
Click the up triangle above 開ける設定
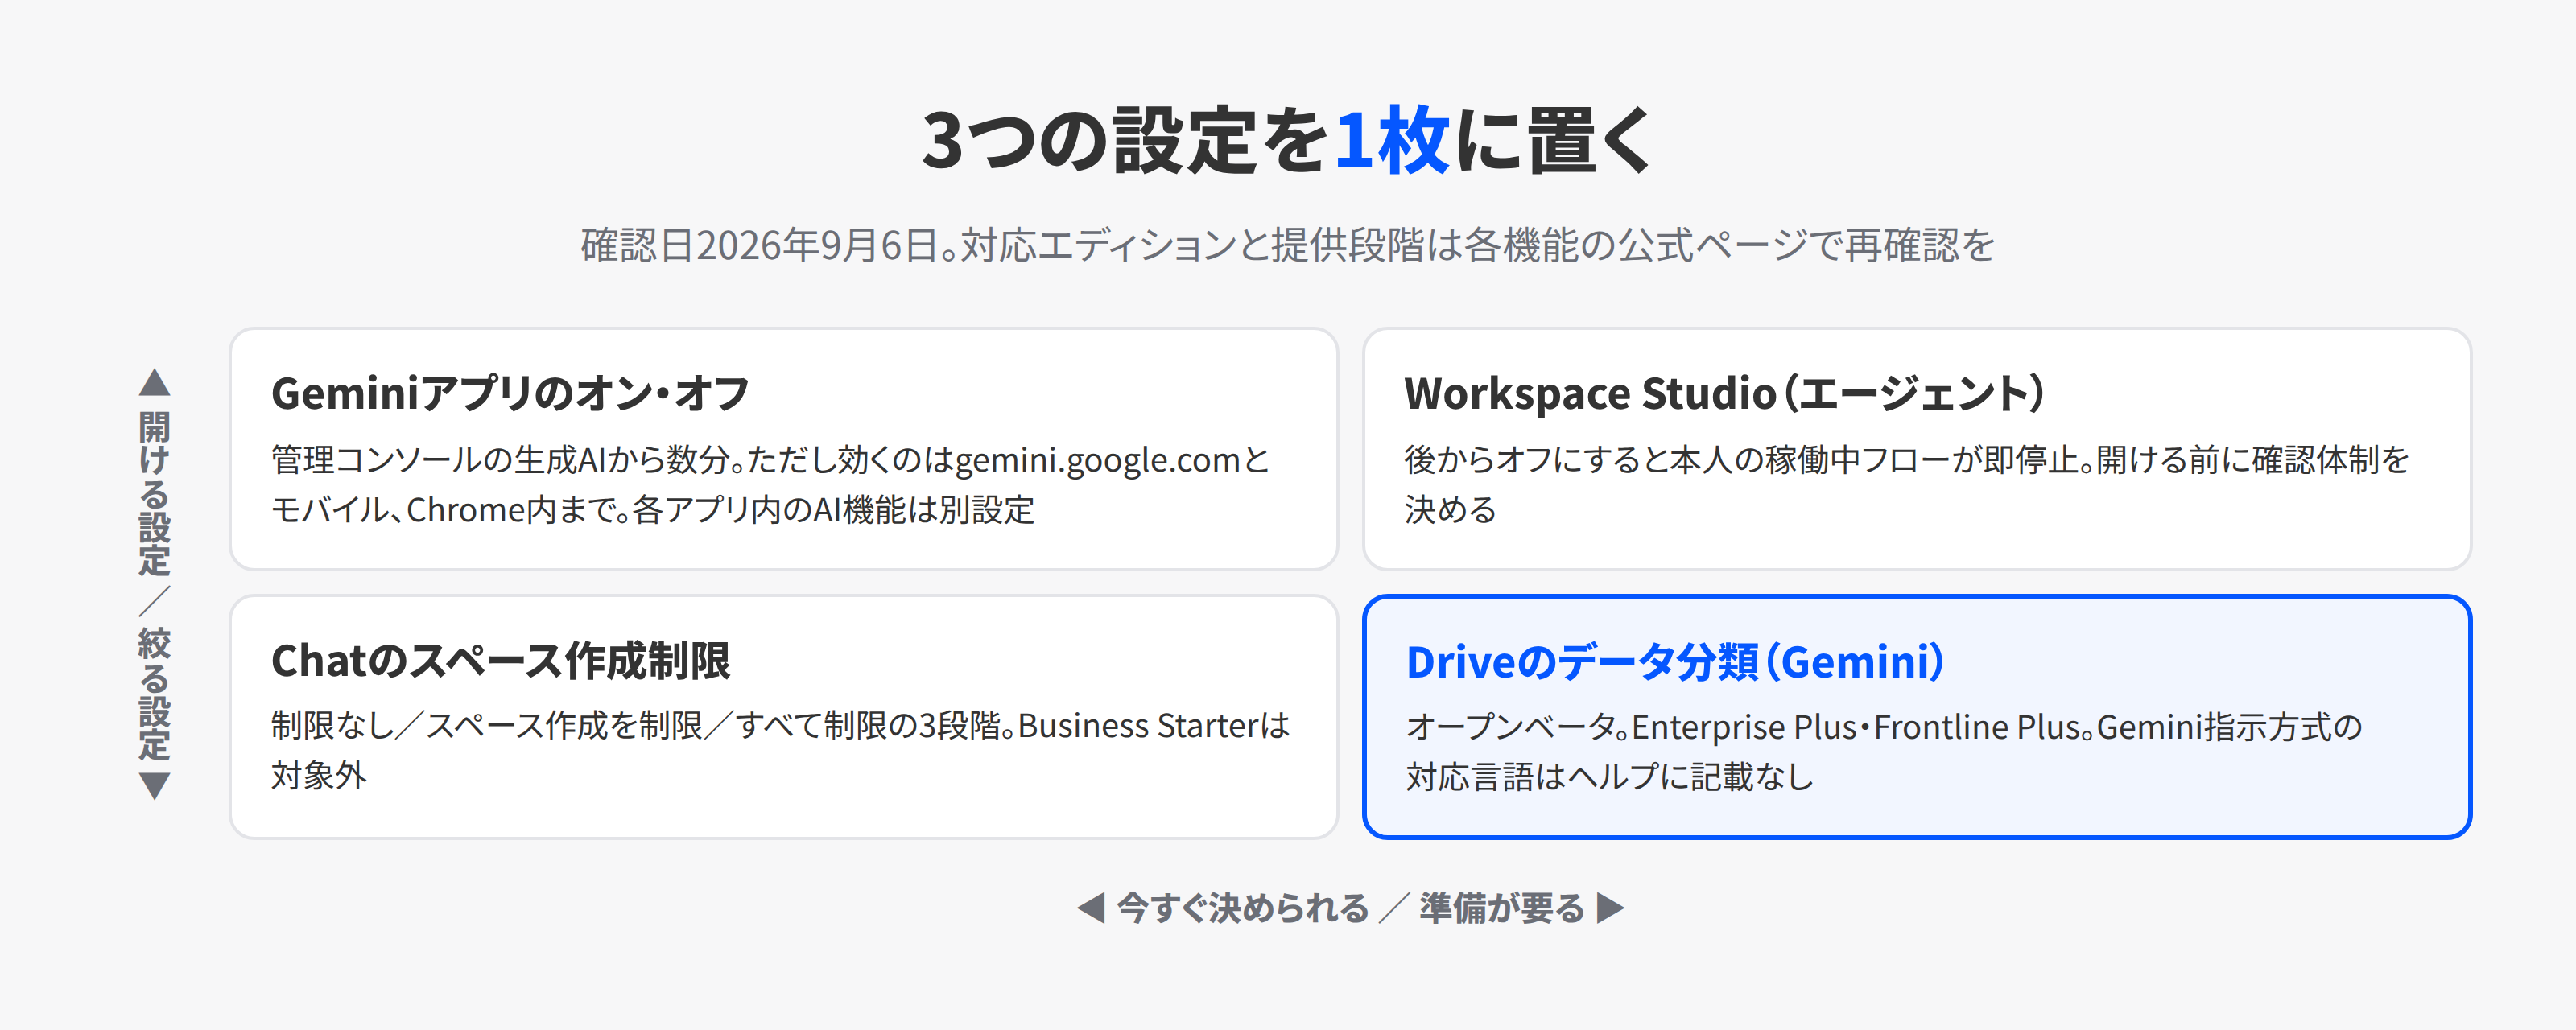[154, 382]
